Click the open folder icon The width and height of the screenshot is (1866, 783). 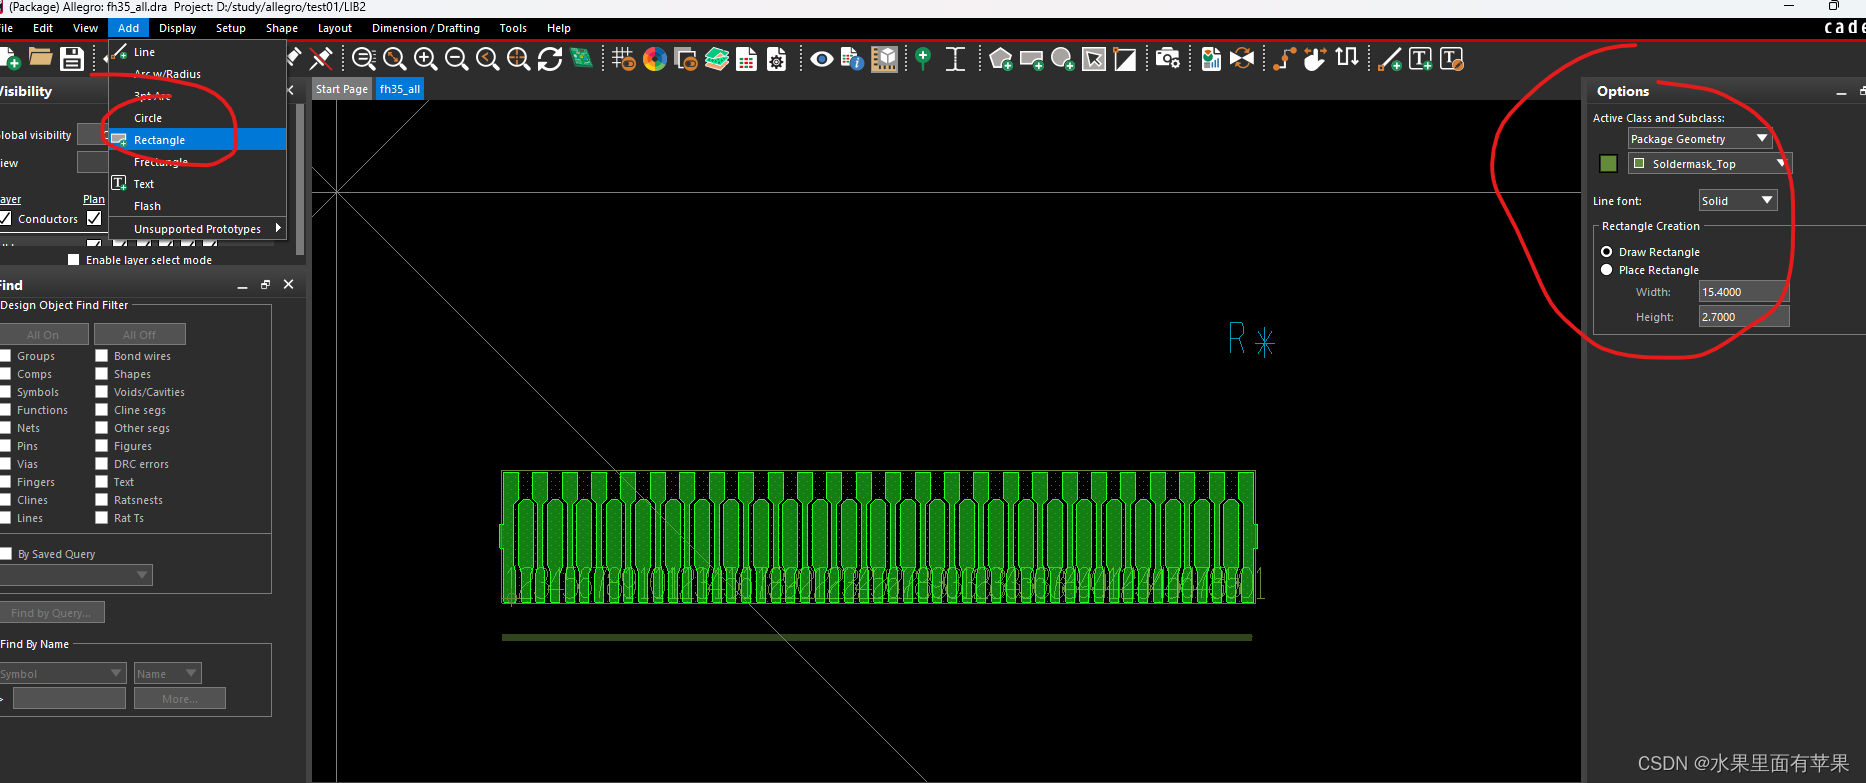click(x=41, y=59)
